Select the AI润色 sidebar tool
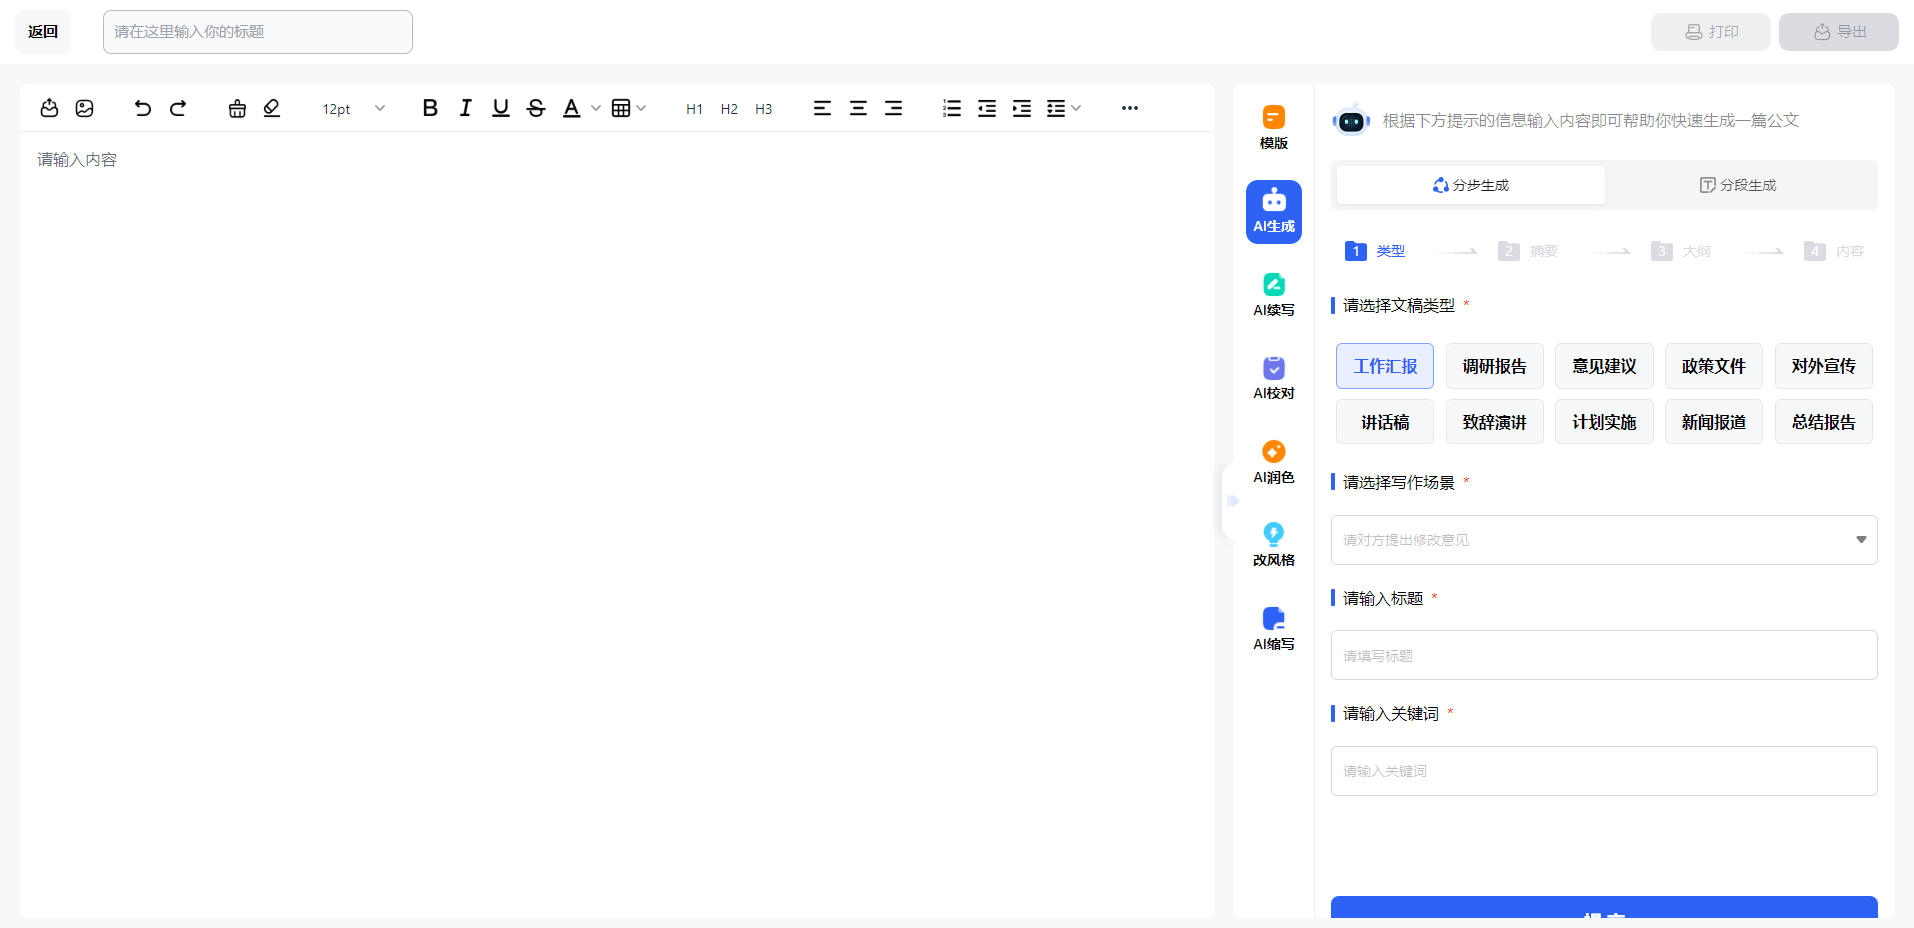1914x928 pixels. pos(1273,462)
